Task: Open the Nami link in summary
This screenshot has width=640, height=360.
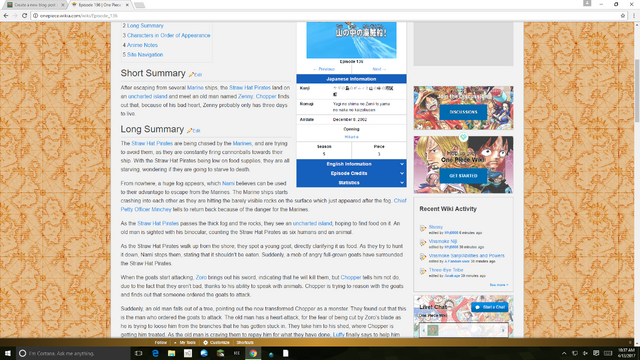Action: (228, 183)
